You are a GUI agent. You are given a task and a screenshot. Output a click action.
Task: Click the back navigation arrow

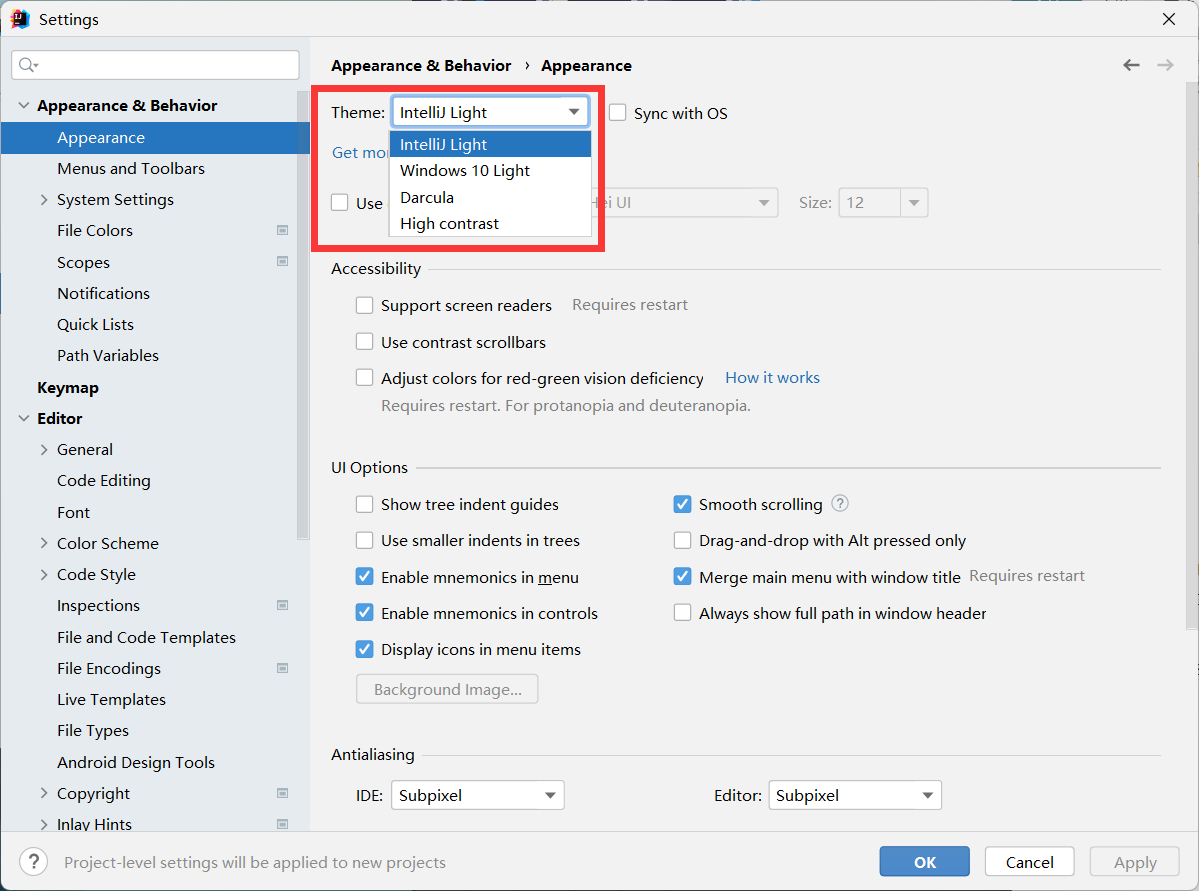coord(1131,65)
